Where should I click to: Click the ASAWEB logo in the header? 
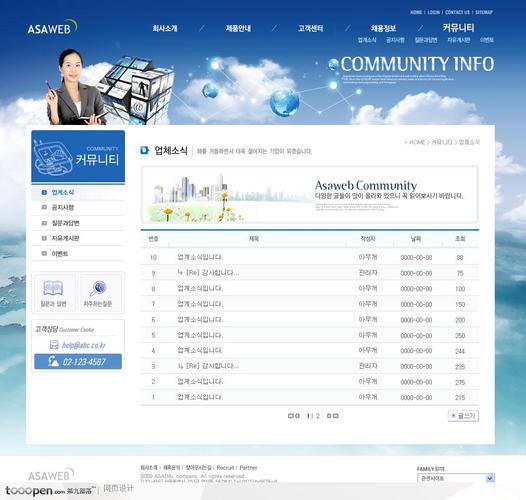[x=52, y=27]
